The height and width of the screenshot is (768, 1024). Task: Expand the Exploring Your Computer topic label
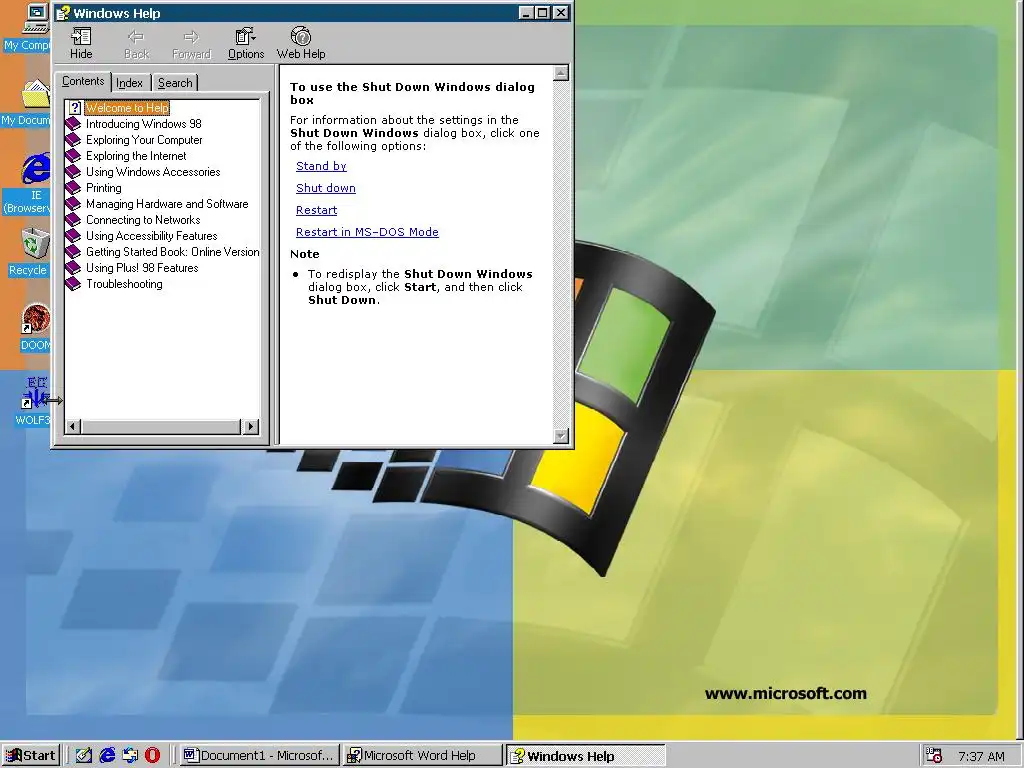coord(144,140)
